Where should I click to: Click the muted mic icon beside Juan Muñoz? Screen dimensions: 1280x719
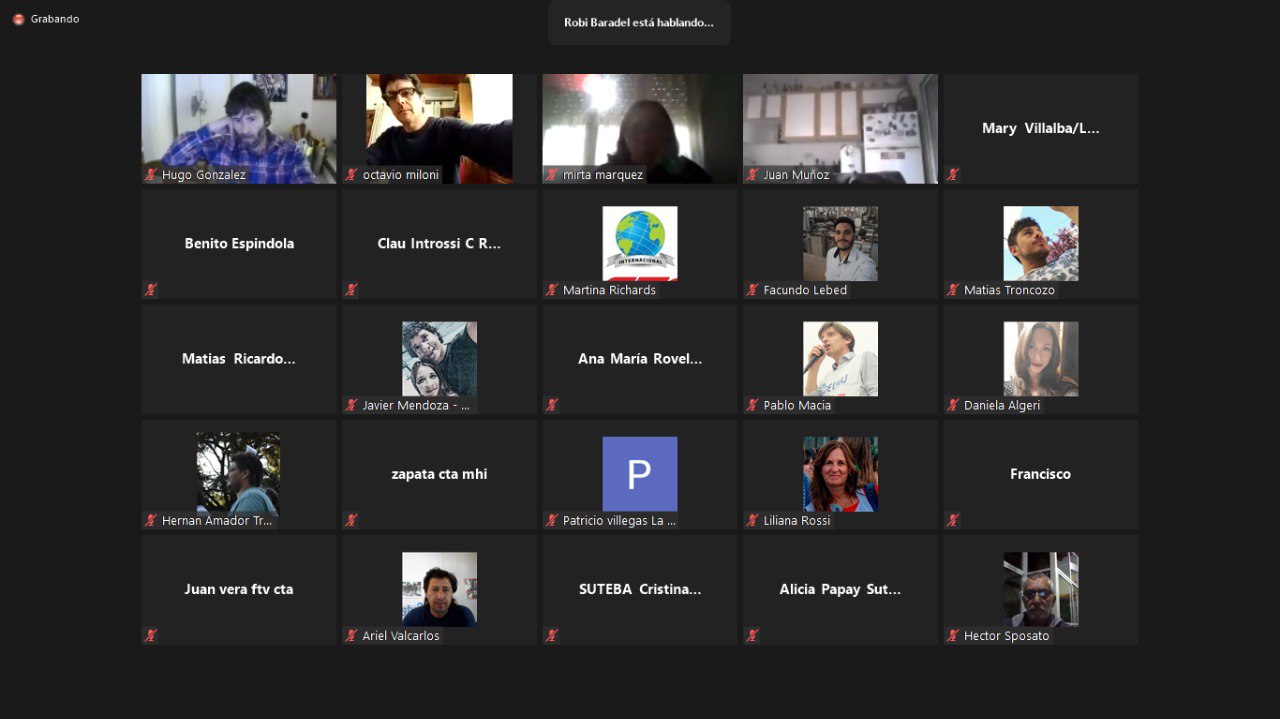tap(753, 175)
